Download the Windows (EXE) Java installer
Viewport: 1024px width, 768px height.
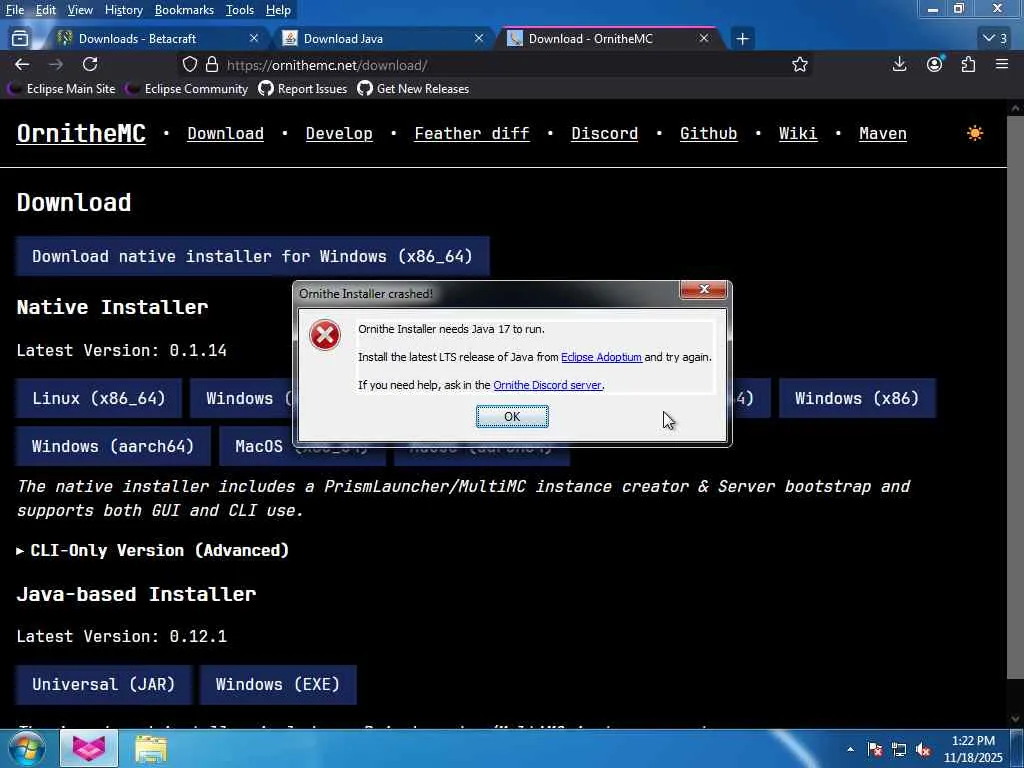click(278, 684)
